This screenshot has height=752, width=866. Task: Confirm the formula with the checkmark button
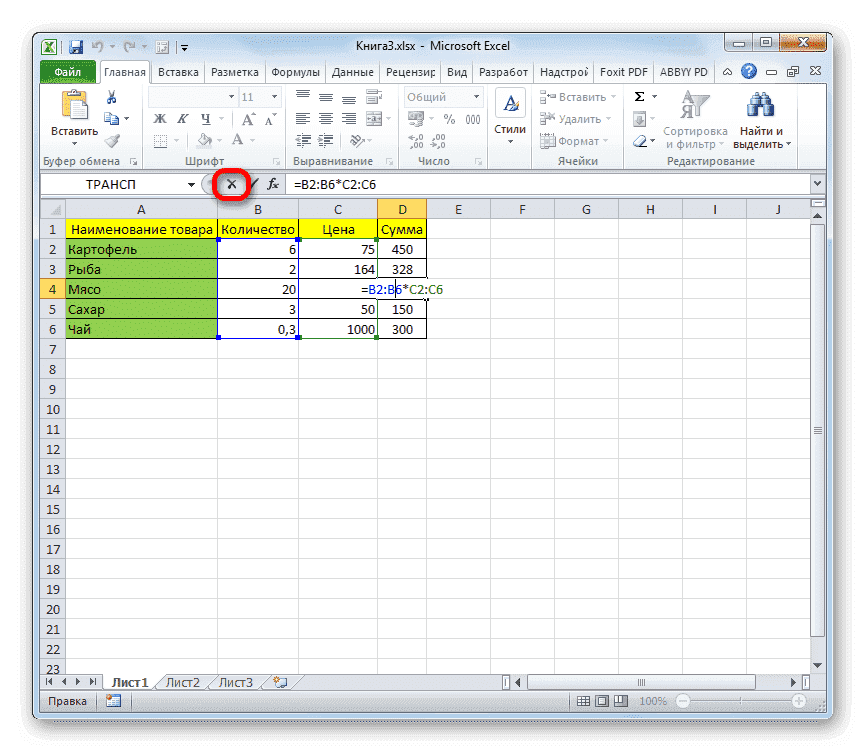pyautogui.click(x=253, y=184)
